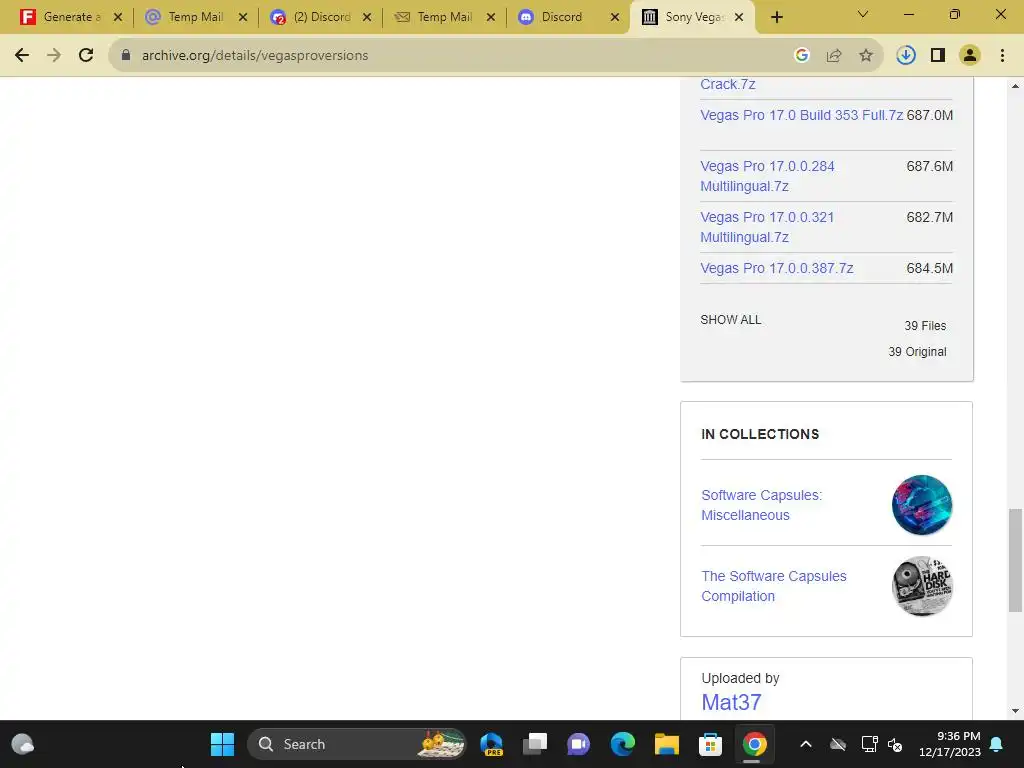Viewport: 1024px width, 768px height.
Task: Click the muted volume tray icon
Action: click(x=895, y=744)
